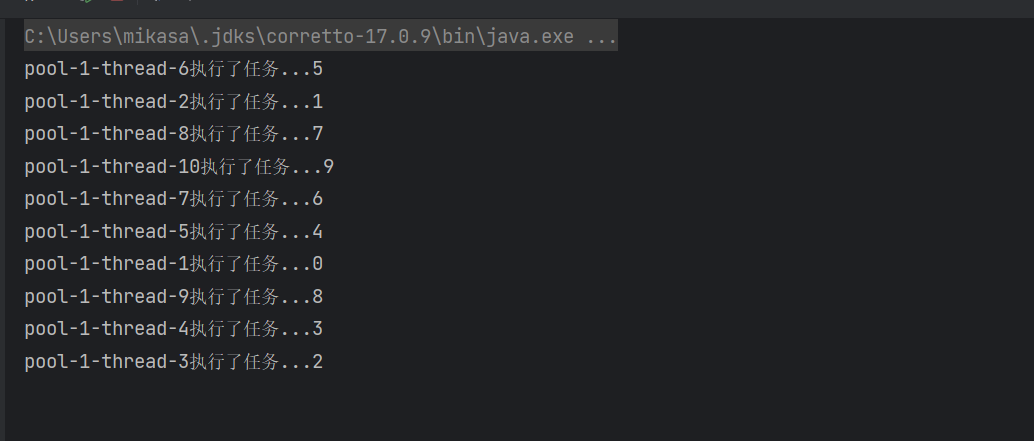Click the pool-1-thread-5 thread name
The height and width of the screenshot is (441, 1034).
pyautogui.click(x=107, y=232)
